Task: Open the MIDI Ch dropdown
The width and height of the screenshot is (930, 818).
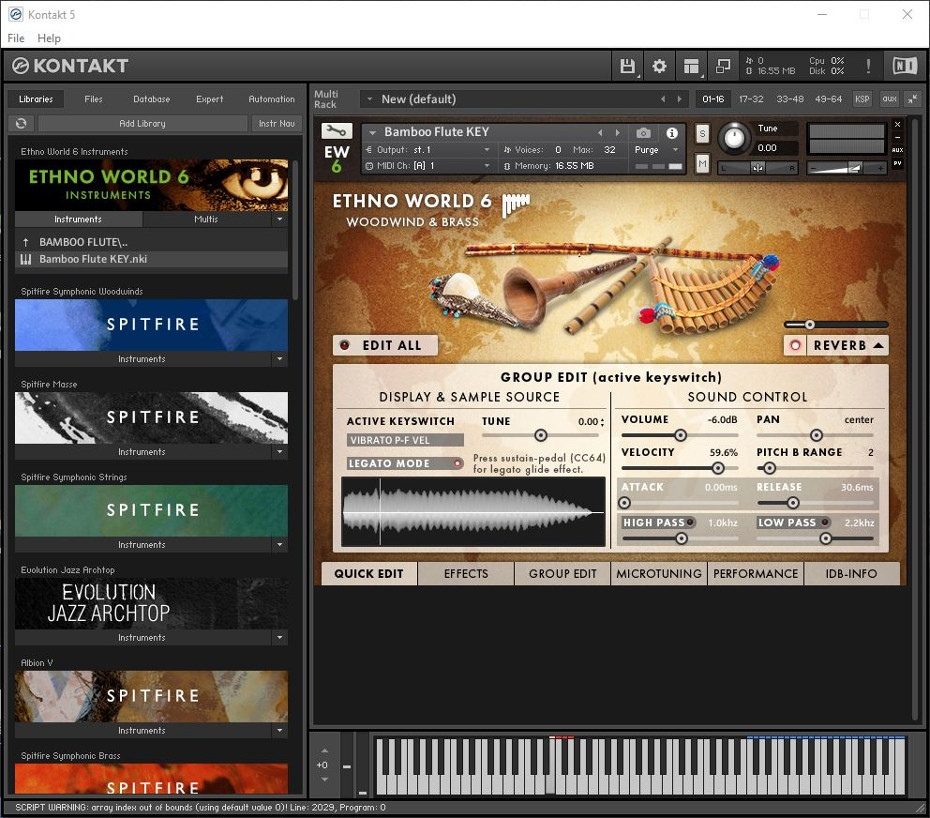Action: 487,166
